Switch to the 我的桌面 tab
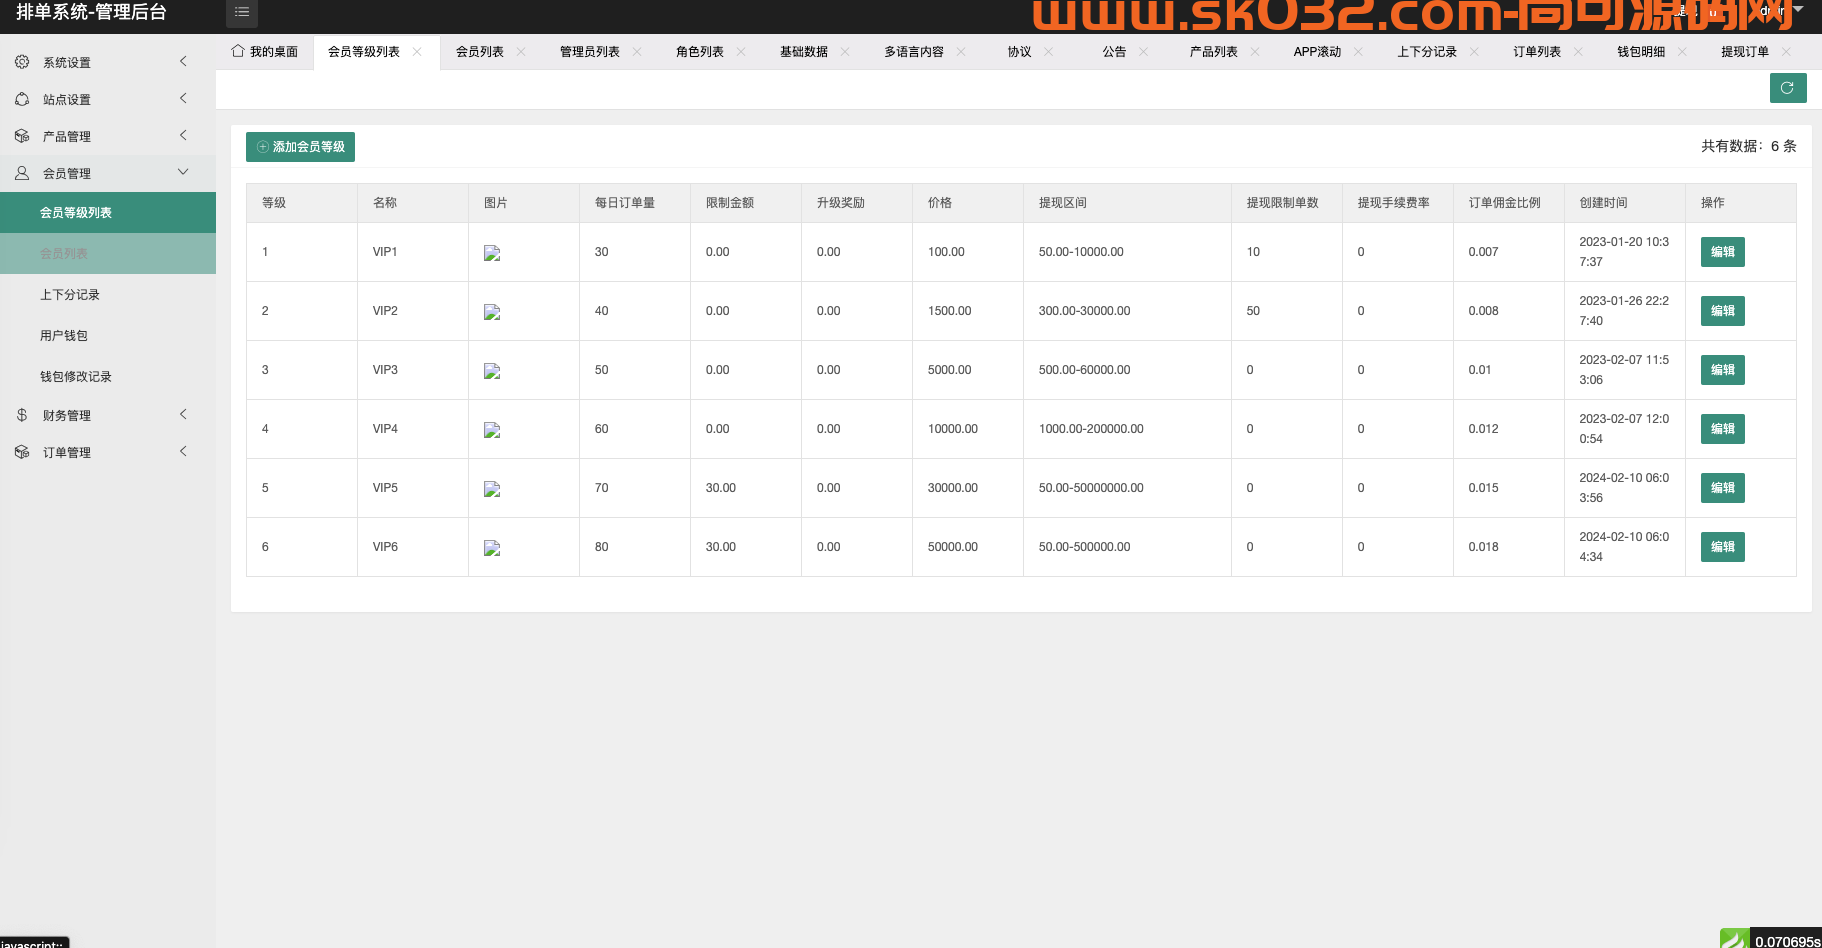Viewport: 1822px width, 948px height. [265, 52]
